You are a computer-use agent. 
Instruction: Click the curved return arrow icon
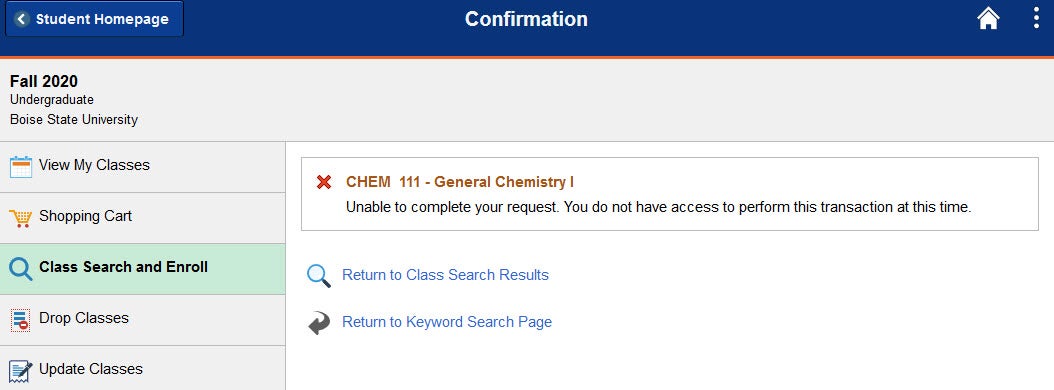(319, 323)
